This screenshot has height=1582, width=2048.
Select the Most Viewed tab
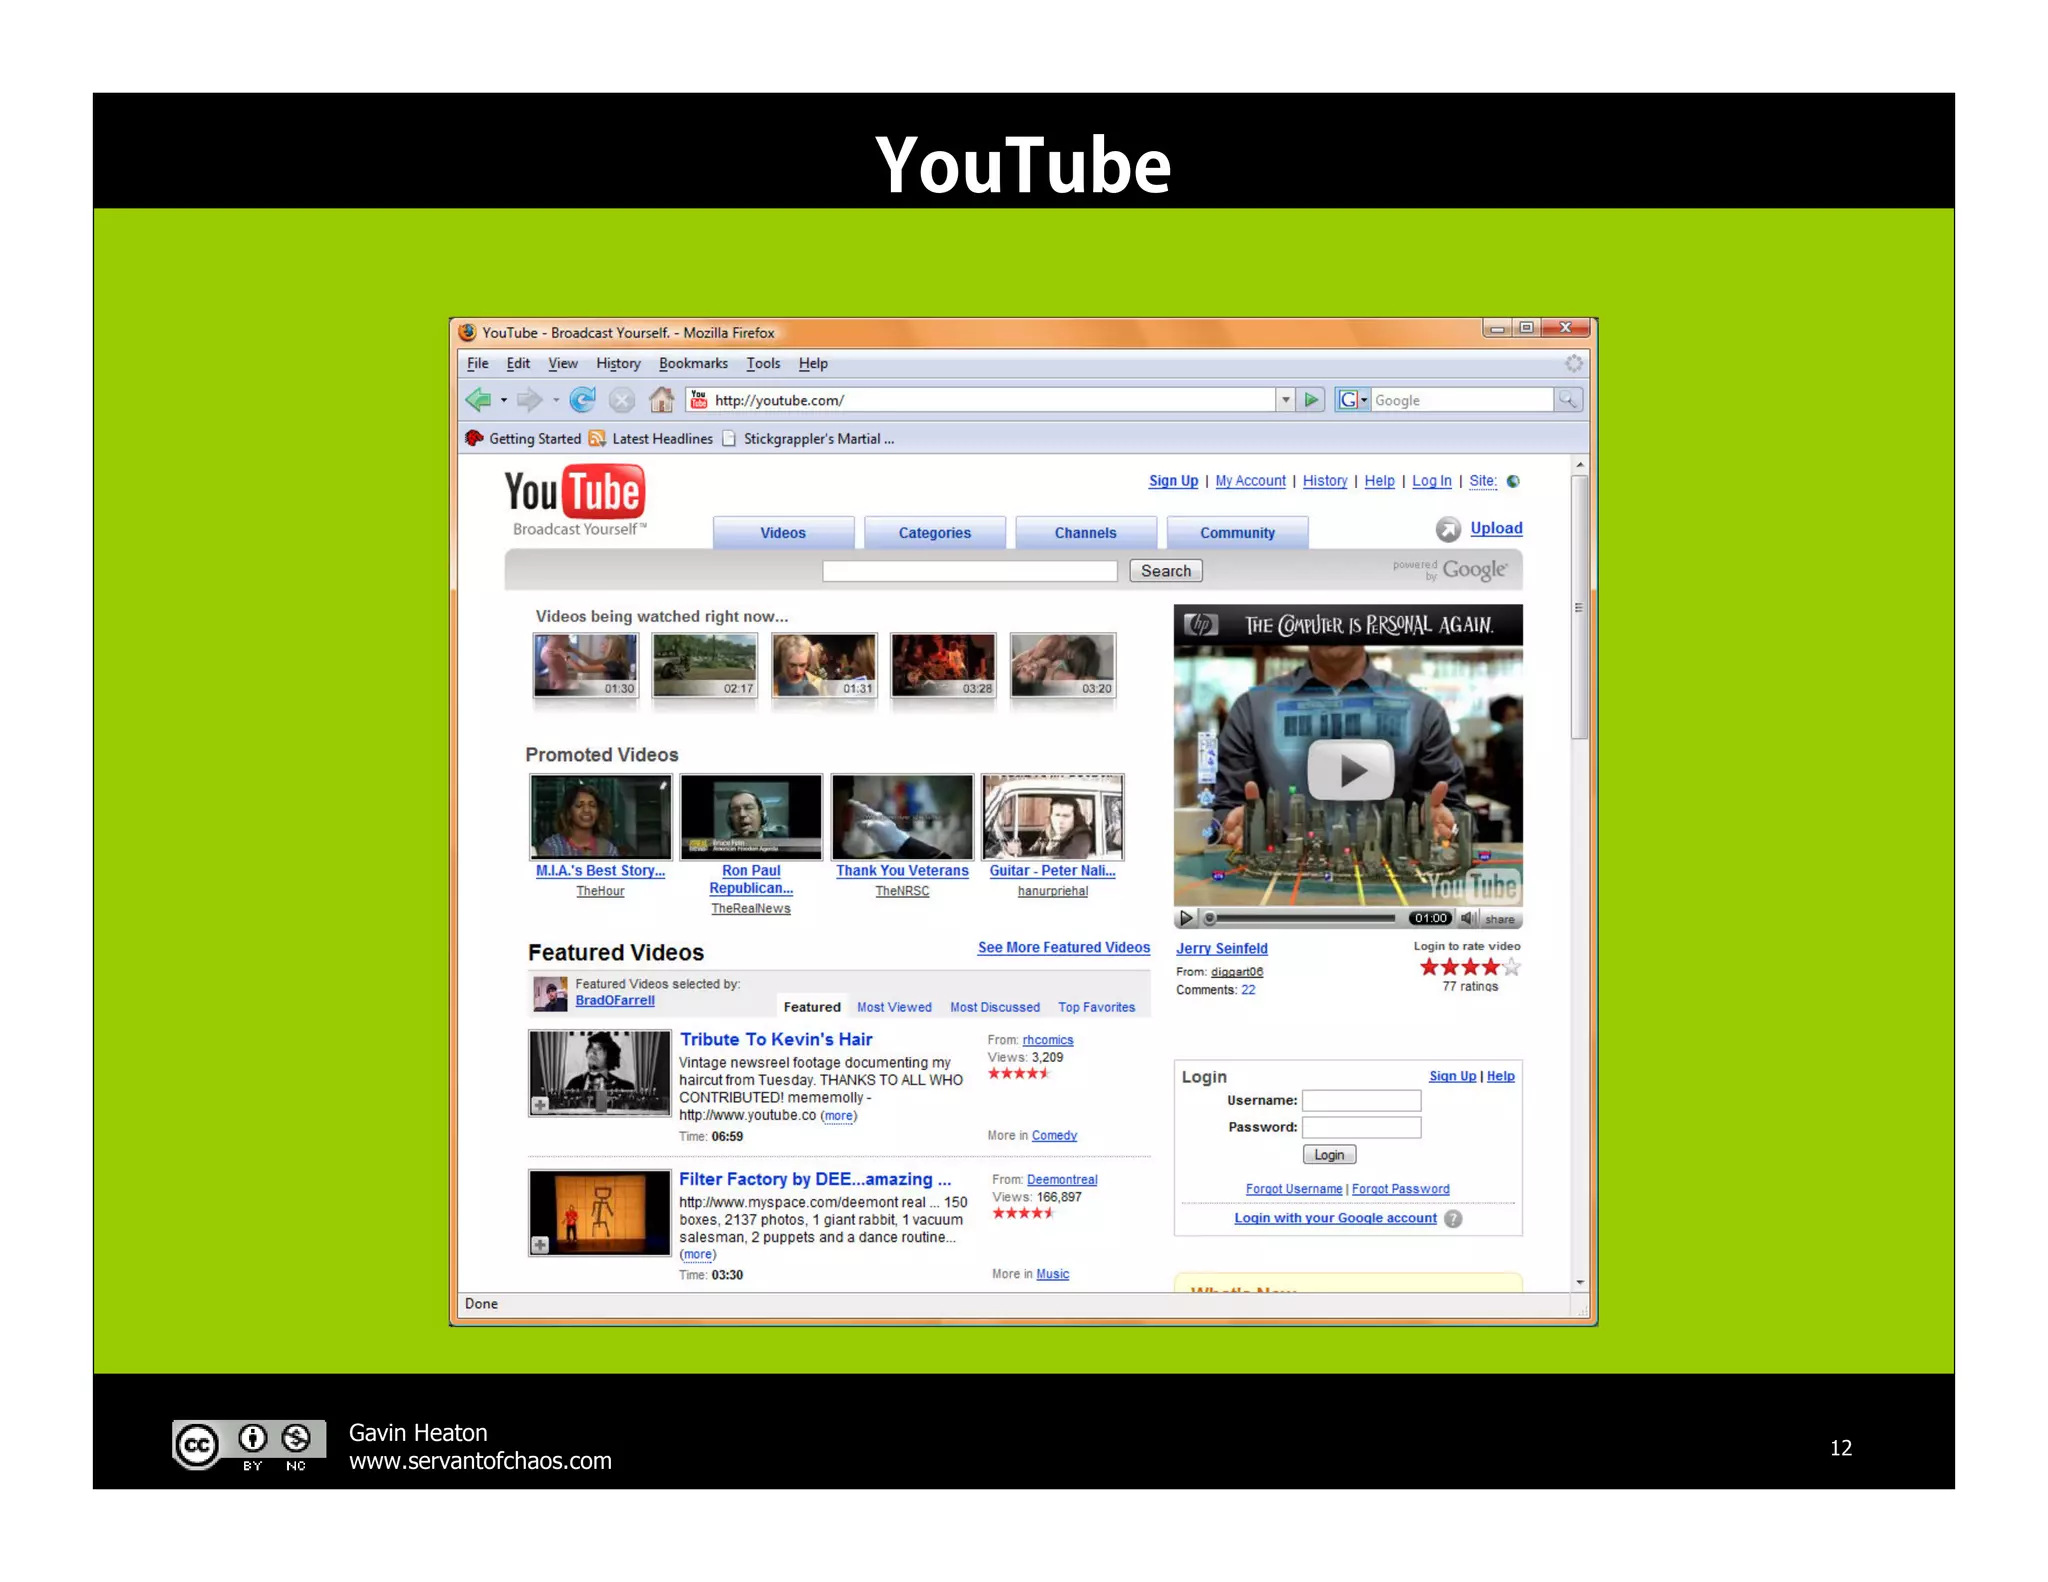coord(894,1008)
